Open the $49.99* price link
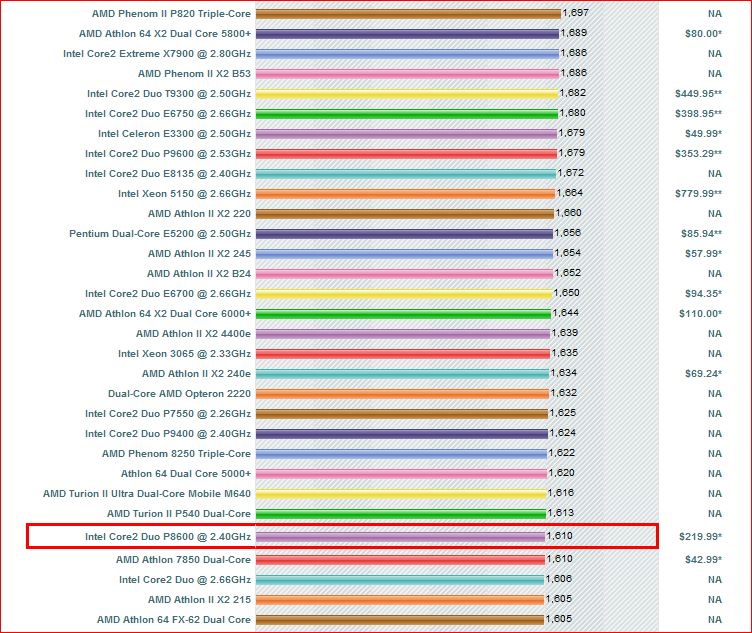The height and width of the screenshot is (633, 752). coord(704,134)
